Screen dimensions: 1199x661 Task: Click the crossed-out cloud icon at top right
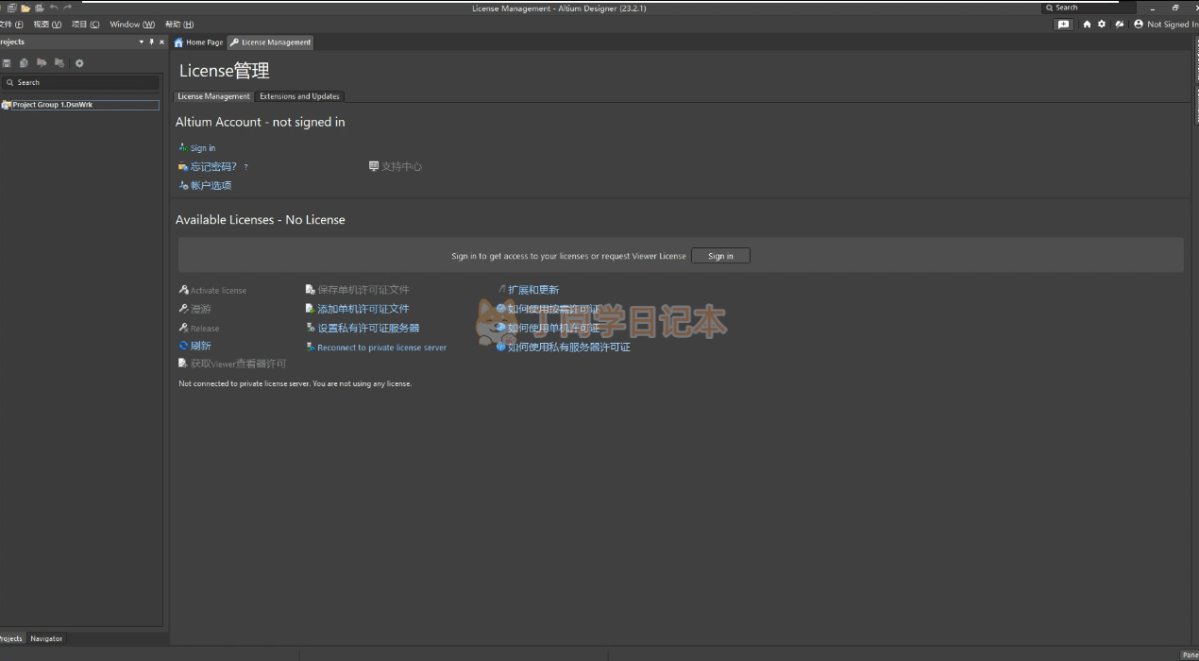click(1119, 24)
